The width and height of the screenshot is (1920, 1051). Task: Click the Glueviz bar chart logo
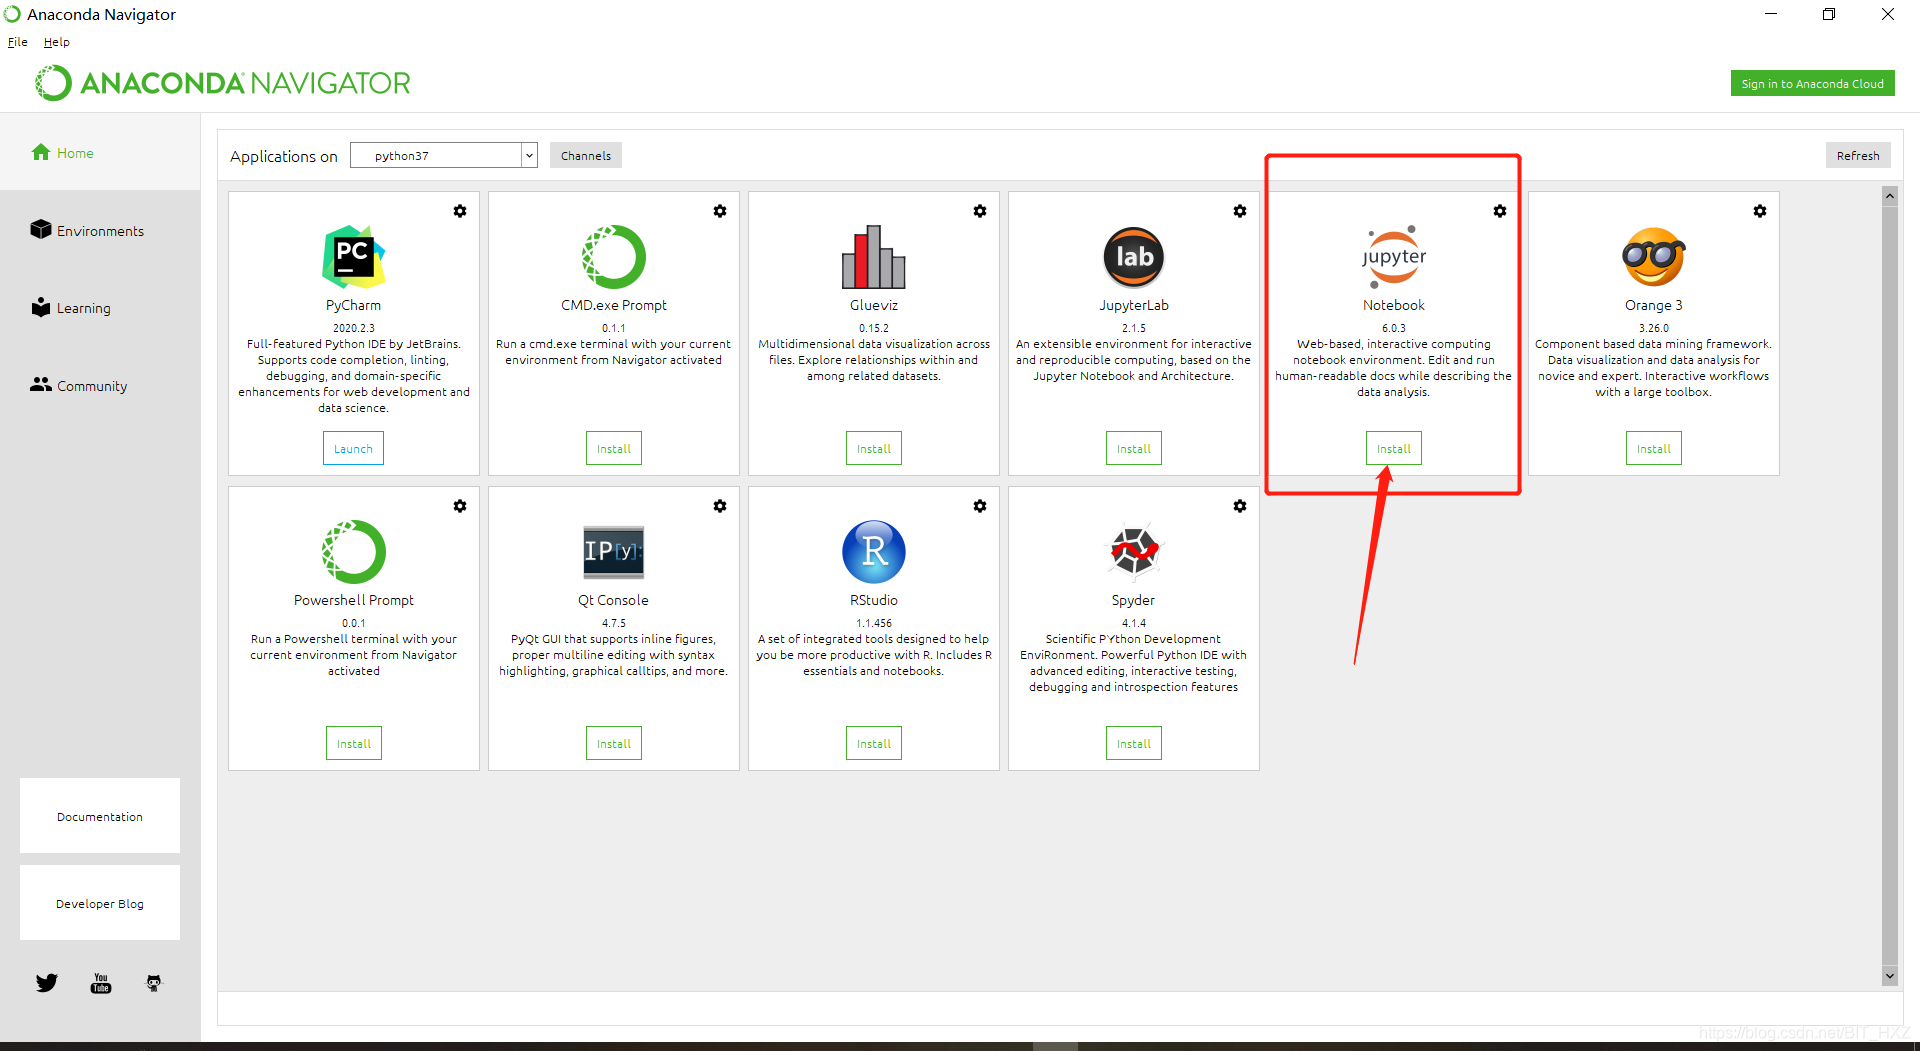pos(874,257)
